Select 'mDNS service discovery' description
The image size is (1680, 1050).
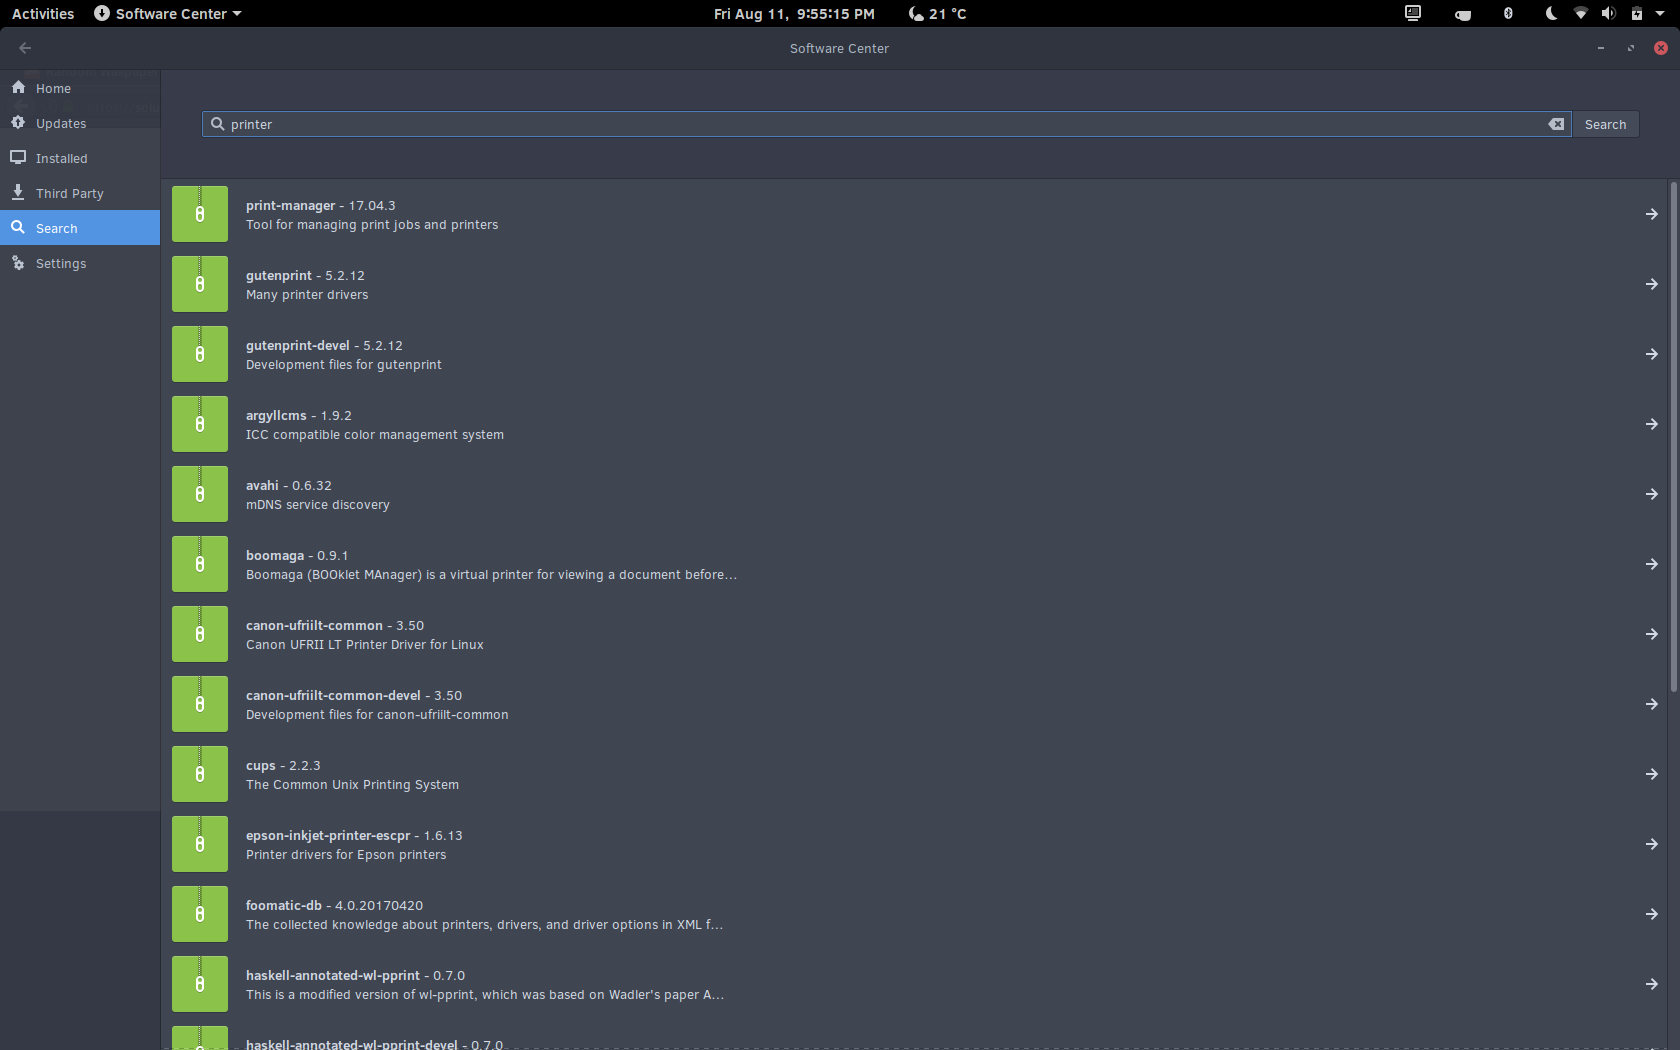pyautogui.click(x=318, y=505)
